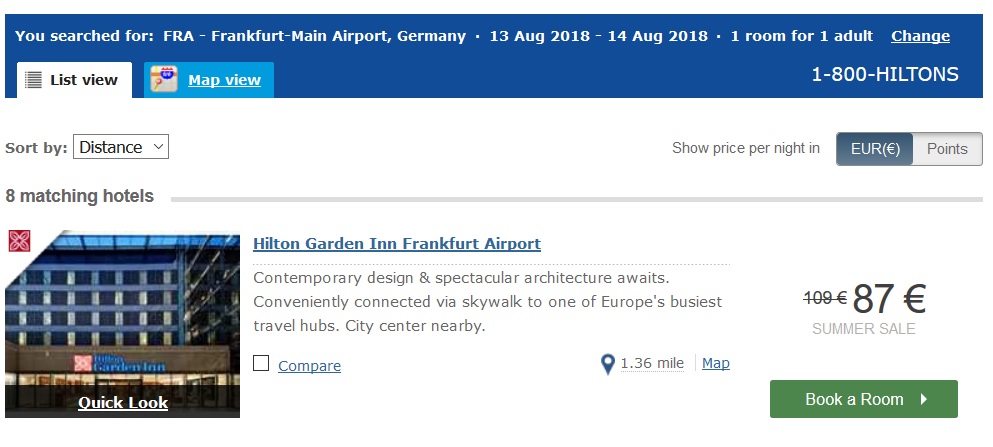This screenshot has height=447, width=993.
Task: Switch to the List view tab
Action: (x=74, y=80)
